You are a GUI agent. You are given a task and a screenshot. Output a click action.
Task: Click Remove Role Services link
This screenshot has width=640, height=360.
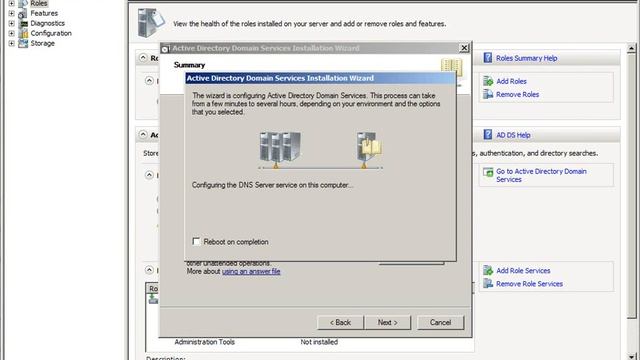[529, 284]
